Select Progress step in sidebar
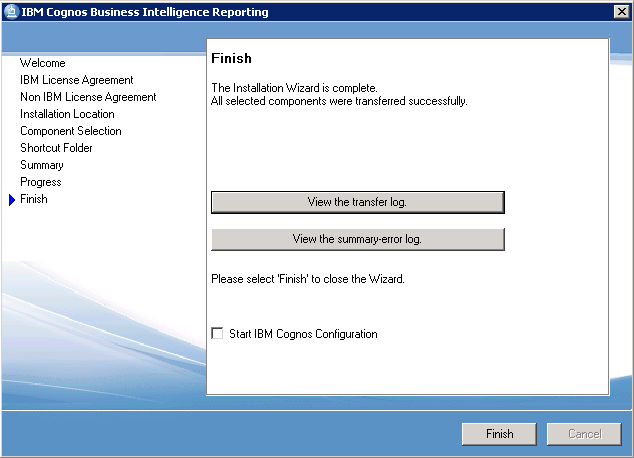 tap(41, 182)
